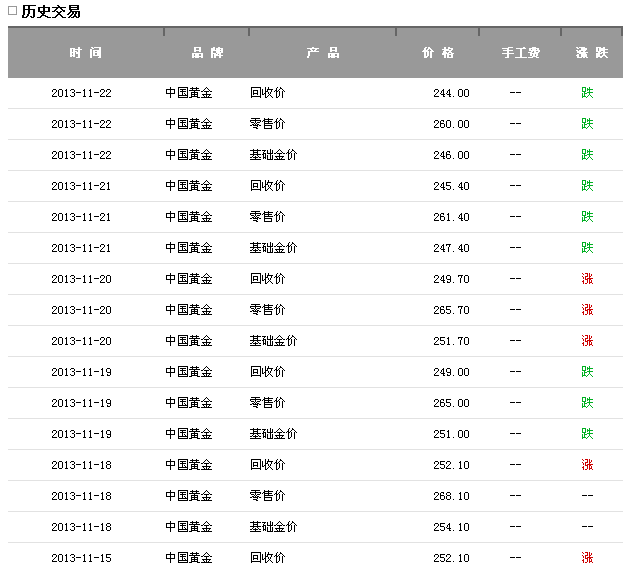Click the square icon beside 历史交易
Viewport: 631px width, 573px height.
point(12,12)
